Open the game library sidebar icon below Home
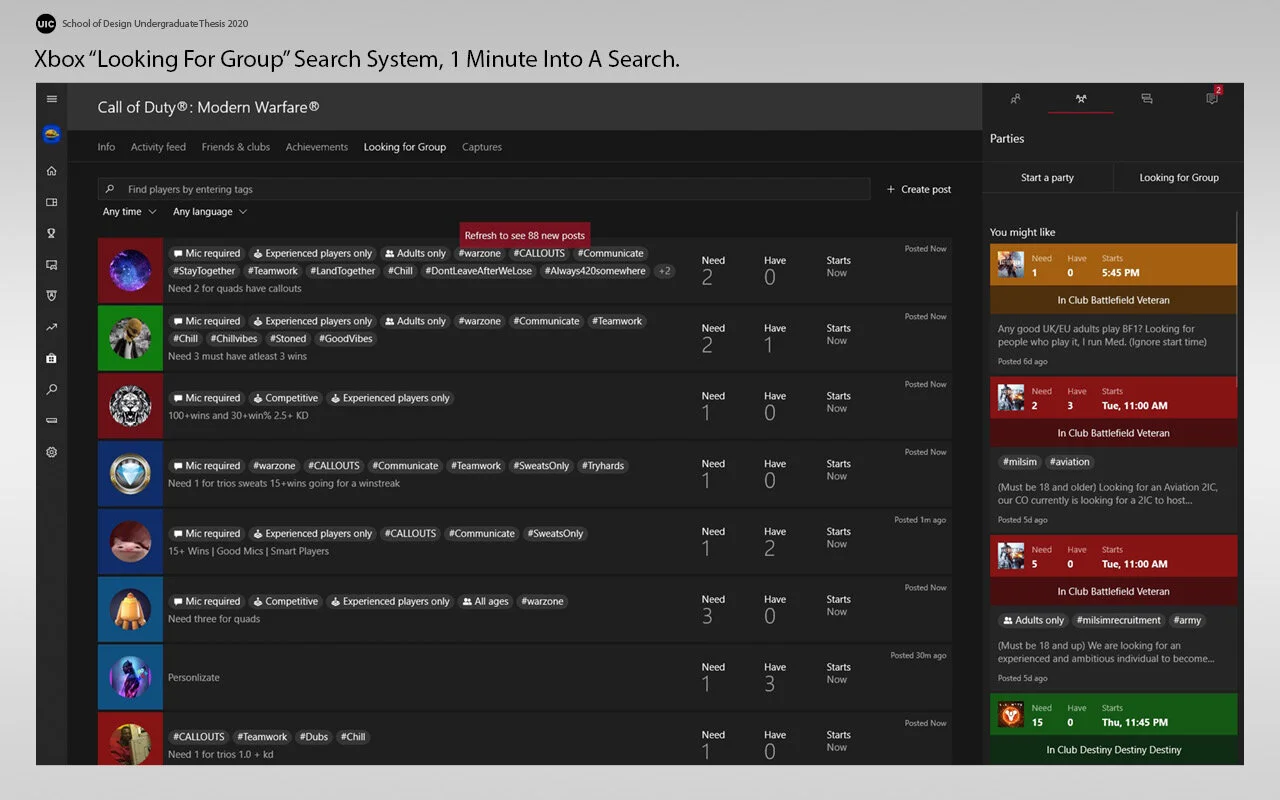1280x800 pixels. 52,202
